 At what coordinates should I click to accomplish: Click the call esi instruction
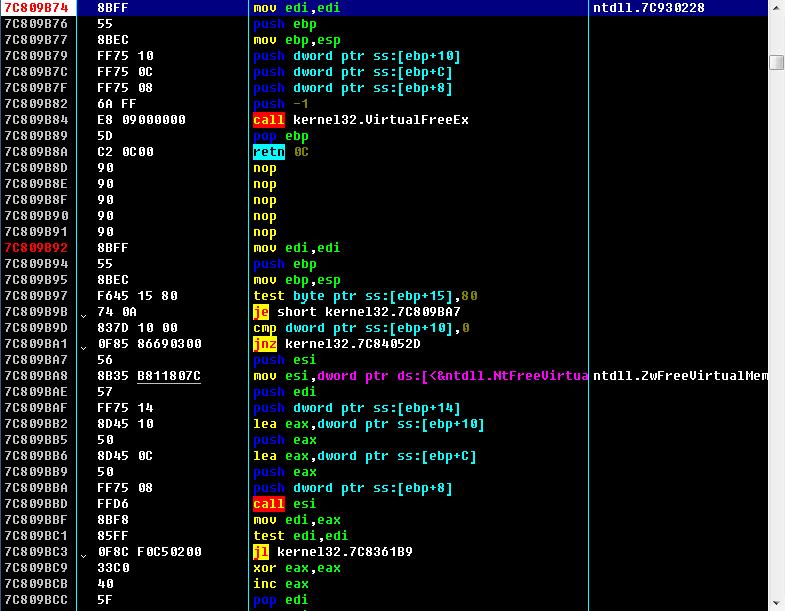pos(284,504)
